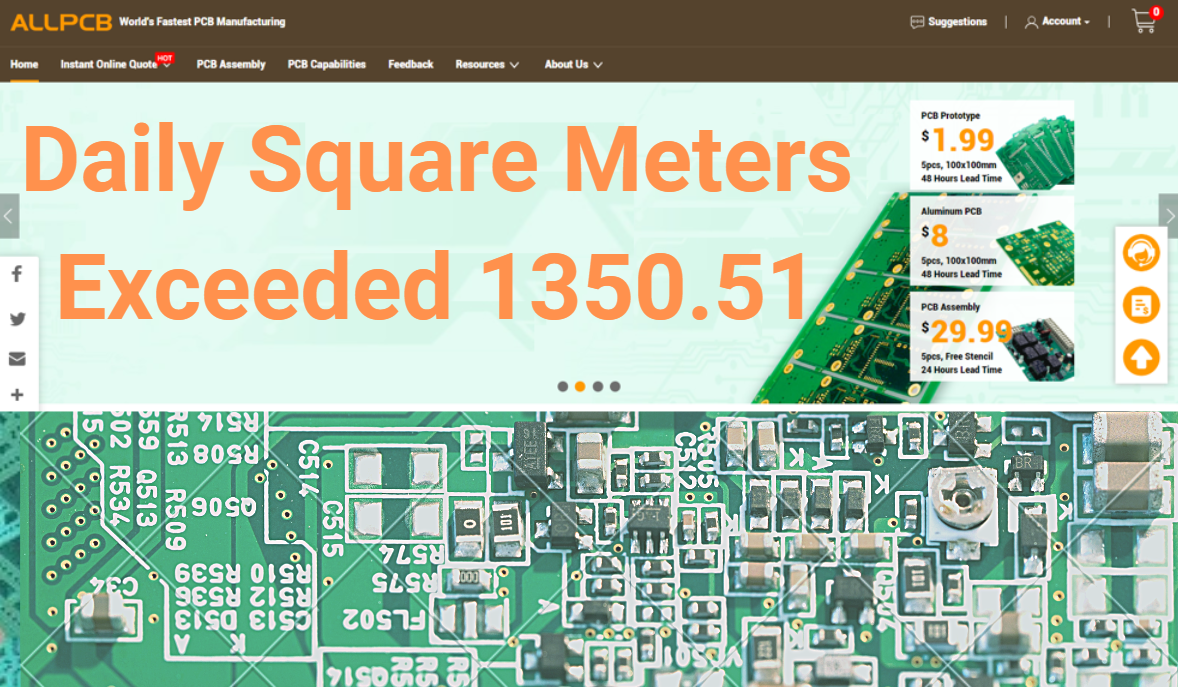1178x687 pixels.
Task: Select the fourth carousel dot
Action: 615,386
